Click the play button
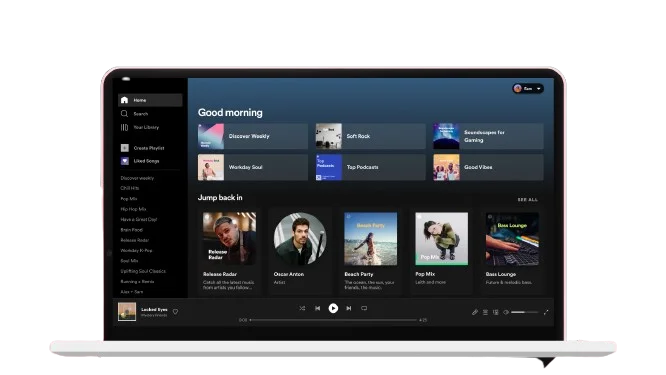666x375 pixels. (333, 308)
